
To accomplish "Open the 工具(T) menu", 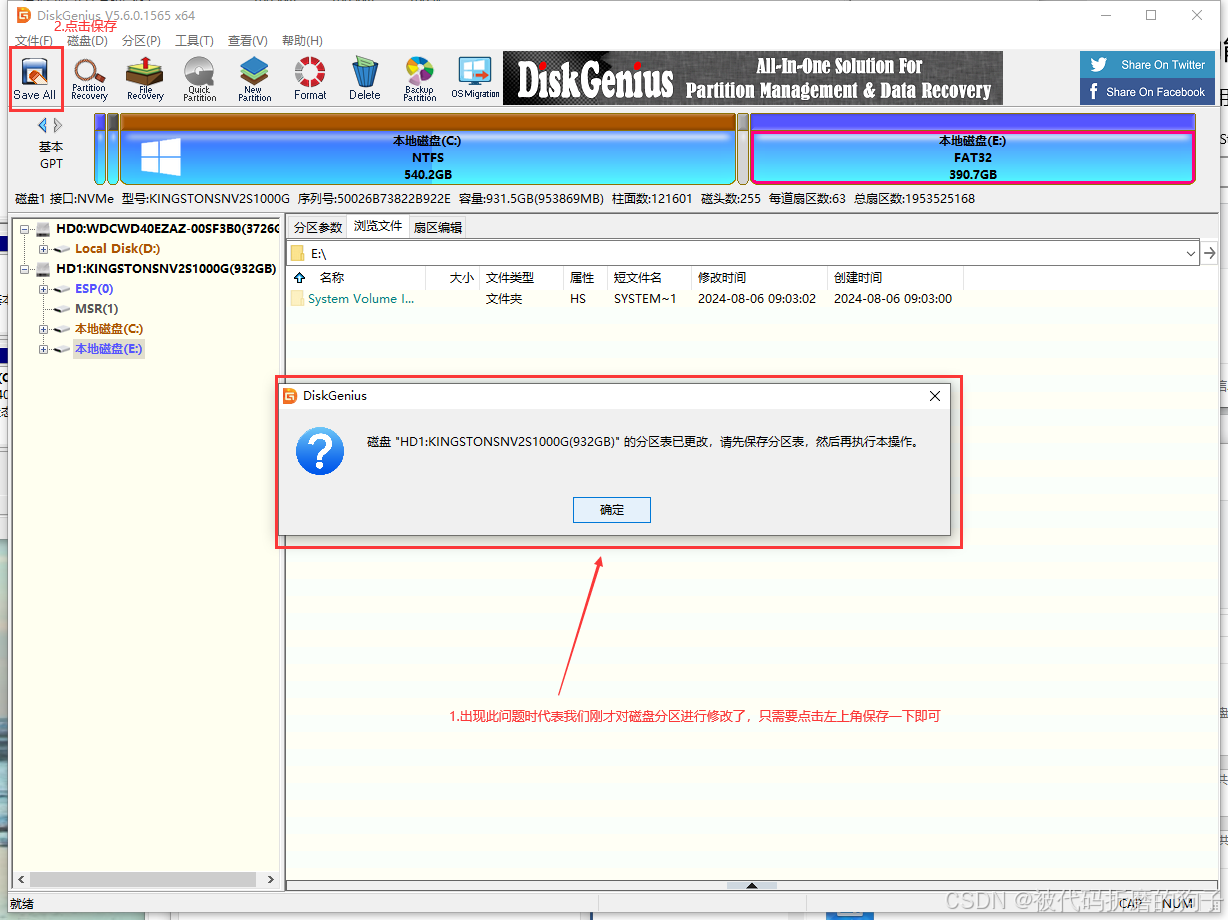I will pyautogui.click(x=194, y=41).
